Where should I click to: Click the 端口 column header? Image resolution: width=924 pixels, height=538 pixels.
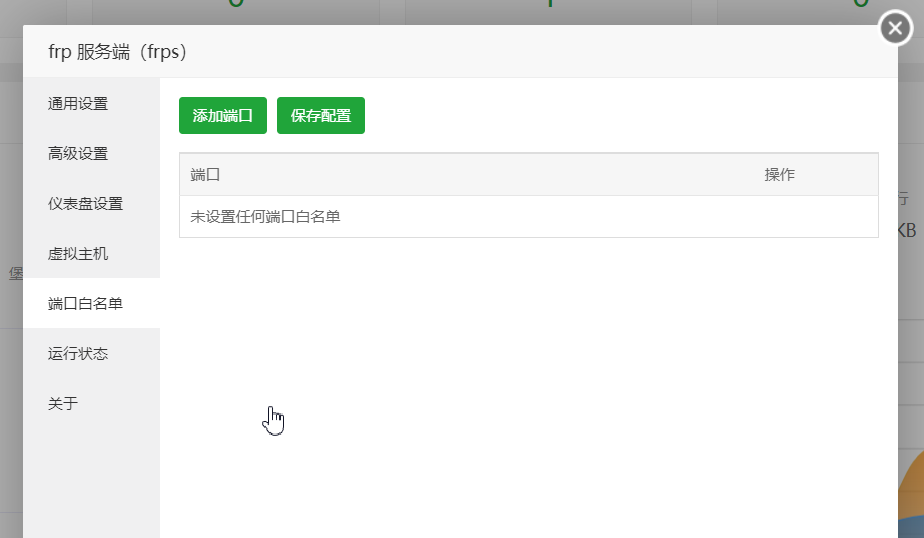click(x=205, y=174)
